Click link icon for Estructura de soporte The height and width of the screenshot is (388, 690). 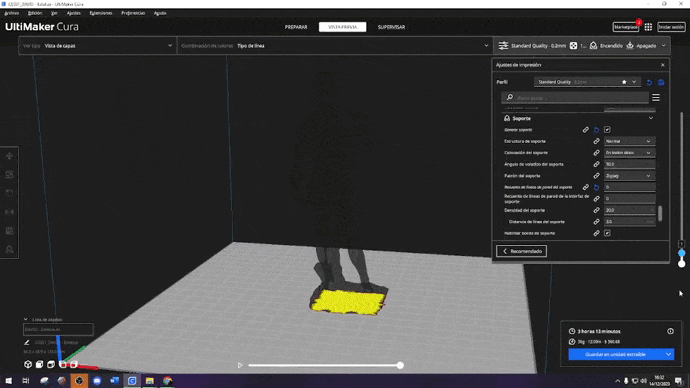coord(596,141)
